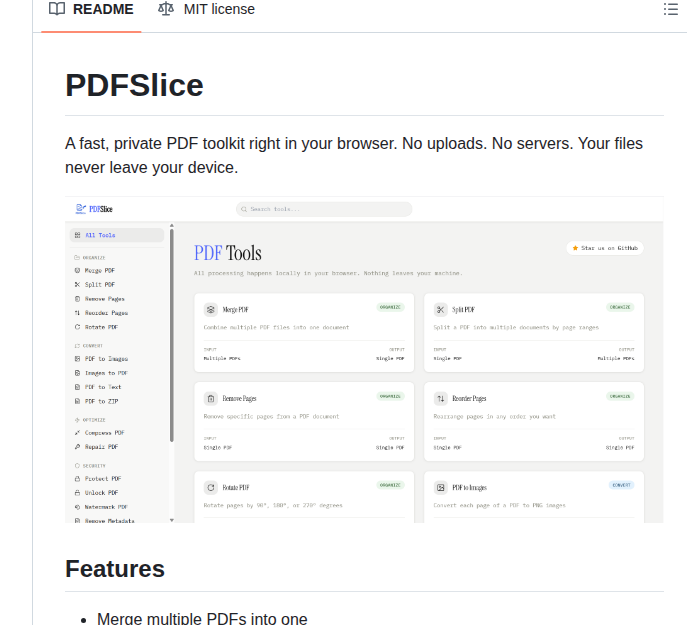Click the Features section heading
Viewport: 687px width, 625px height.
click(115, 569)
